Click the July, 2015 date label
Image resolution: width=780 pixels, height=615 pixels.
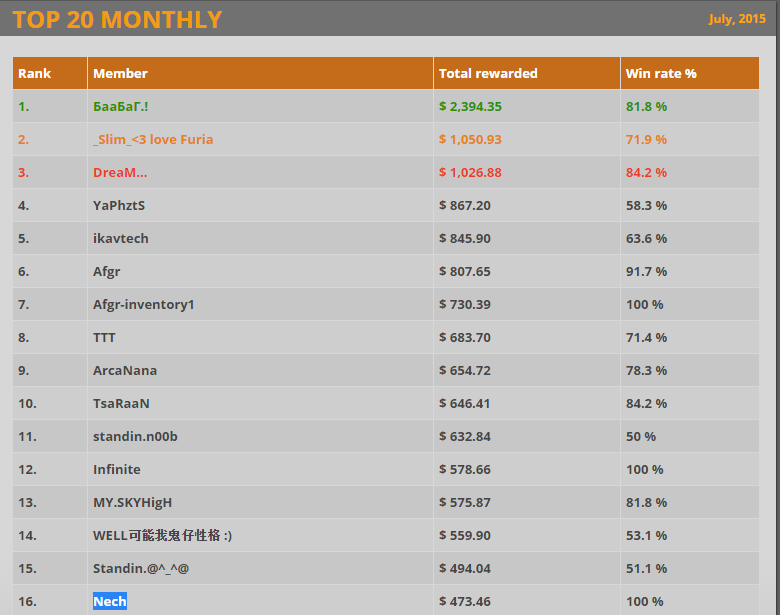(x=737, y=19)
